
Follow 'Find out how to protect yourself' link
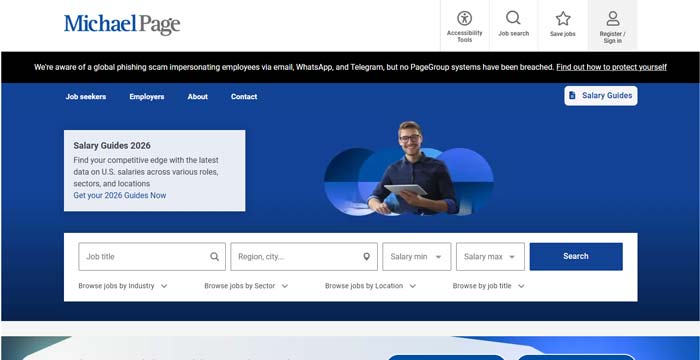611,67
